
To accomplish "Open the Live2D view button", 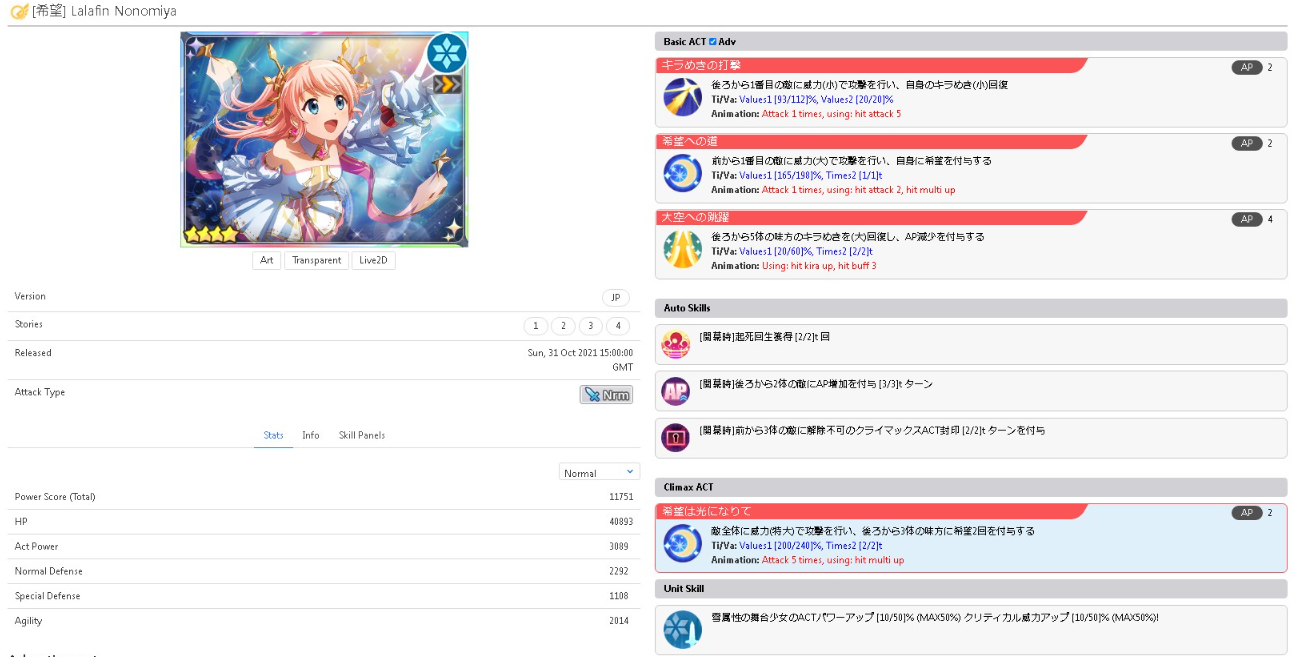I will coord(373,260).
